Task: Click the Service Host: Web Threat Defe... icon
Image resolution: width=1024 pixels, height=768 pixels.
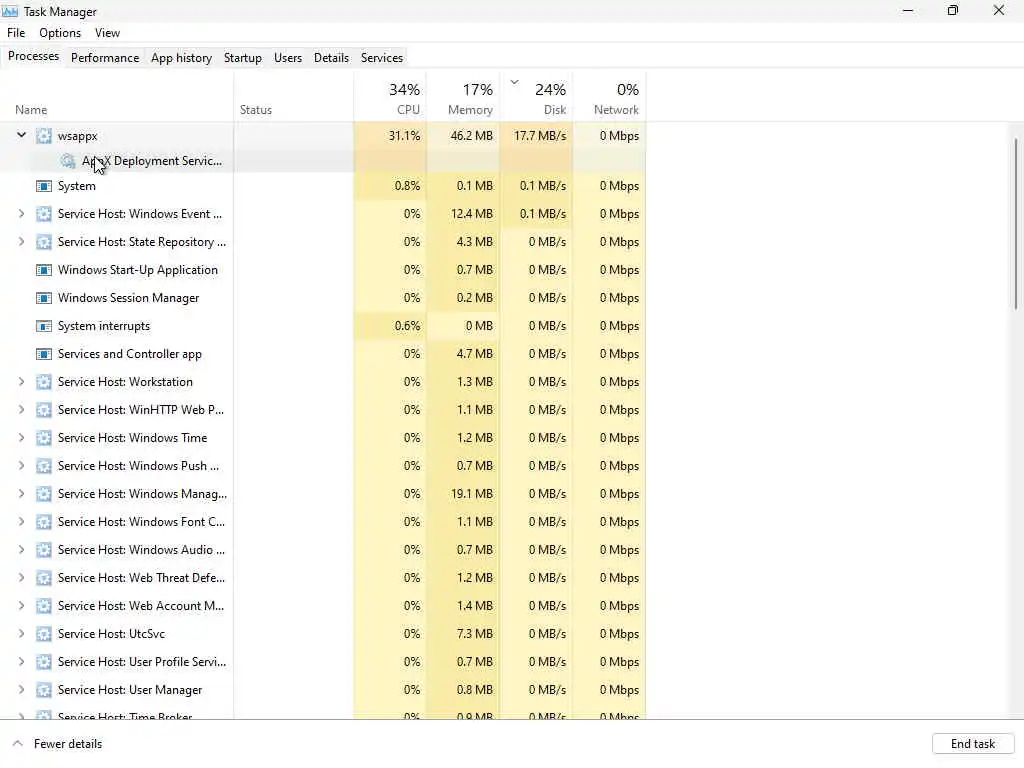Action: tap(44, 578)
